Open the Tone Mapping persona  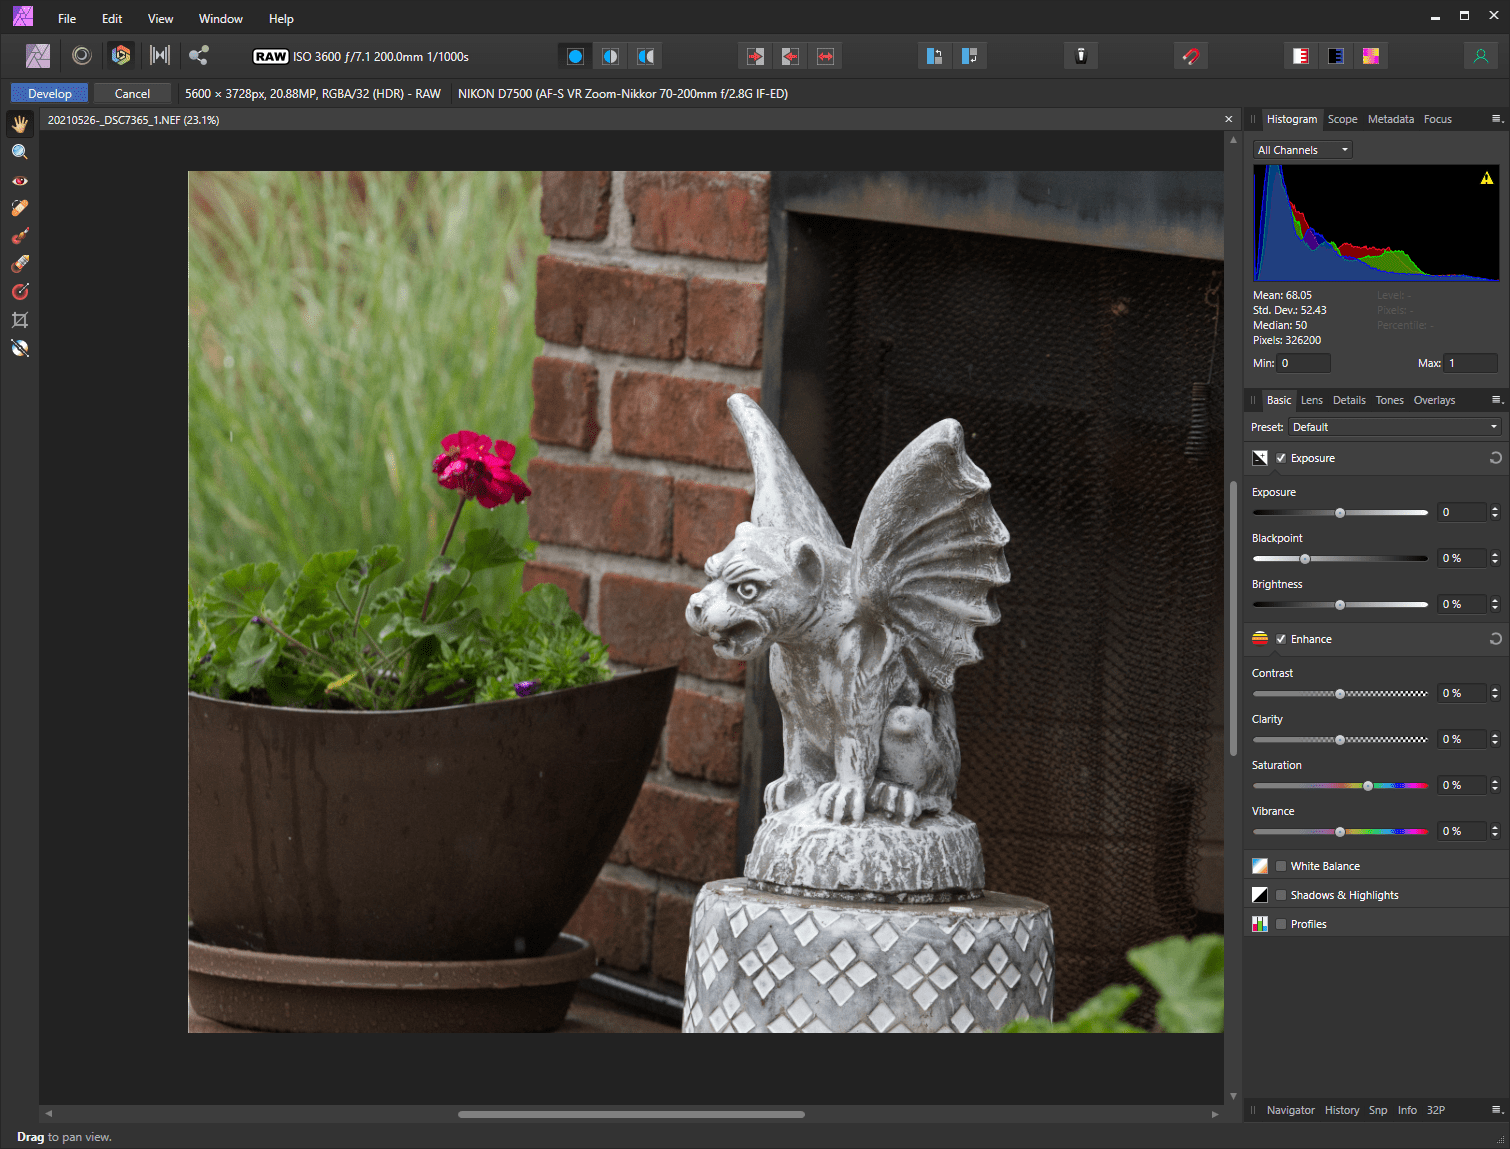(x=160, y=56)
